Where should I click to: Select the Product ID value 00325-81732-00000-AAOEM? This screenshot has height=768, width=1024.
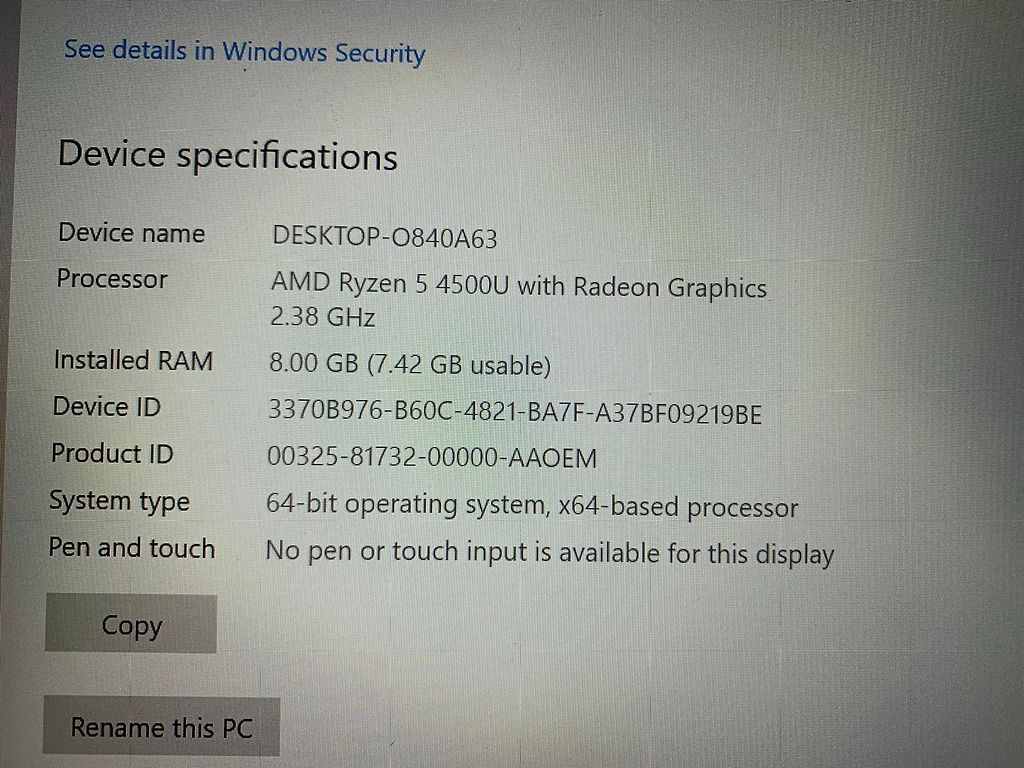click(432, 457)
